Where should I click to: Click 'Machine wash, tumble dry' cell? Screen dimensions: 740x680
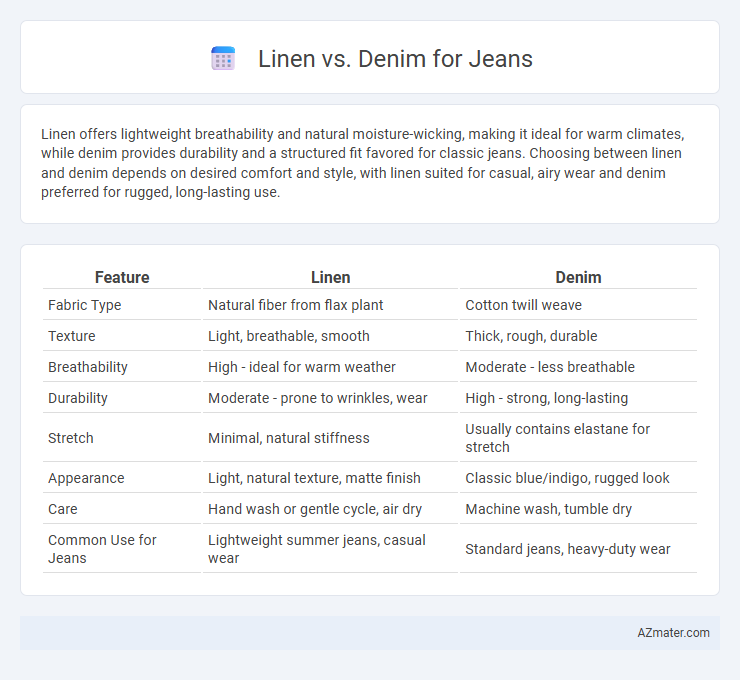coord(548,509)
